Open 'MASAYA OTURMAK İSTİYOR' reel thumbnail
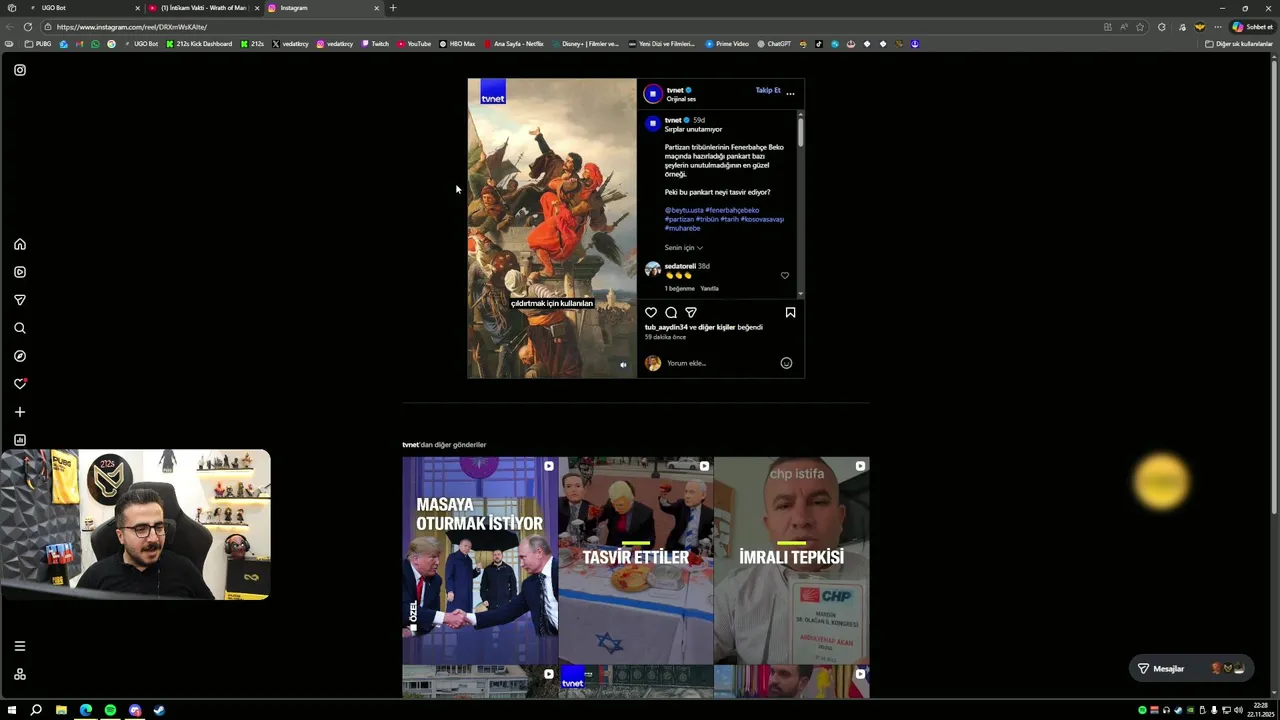 [480, 560]
